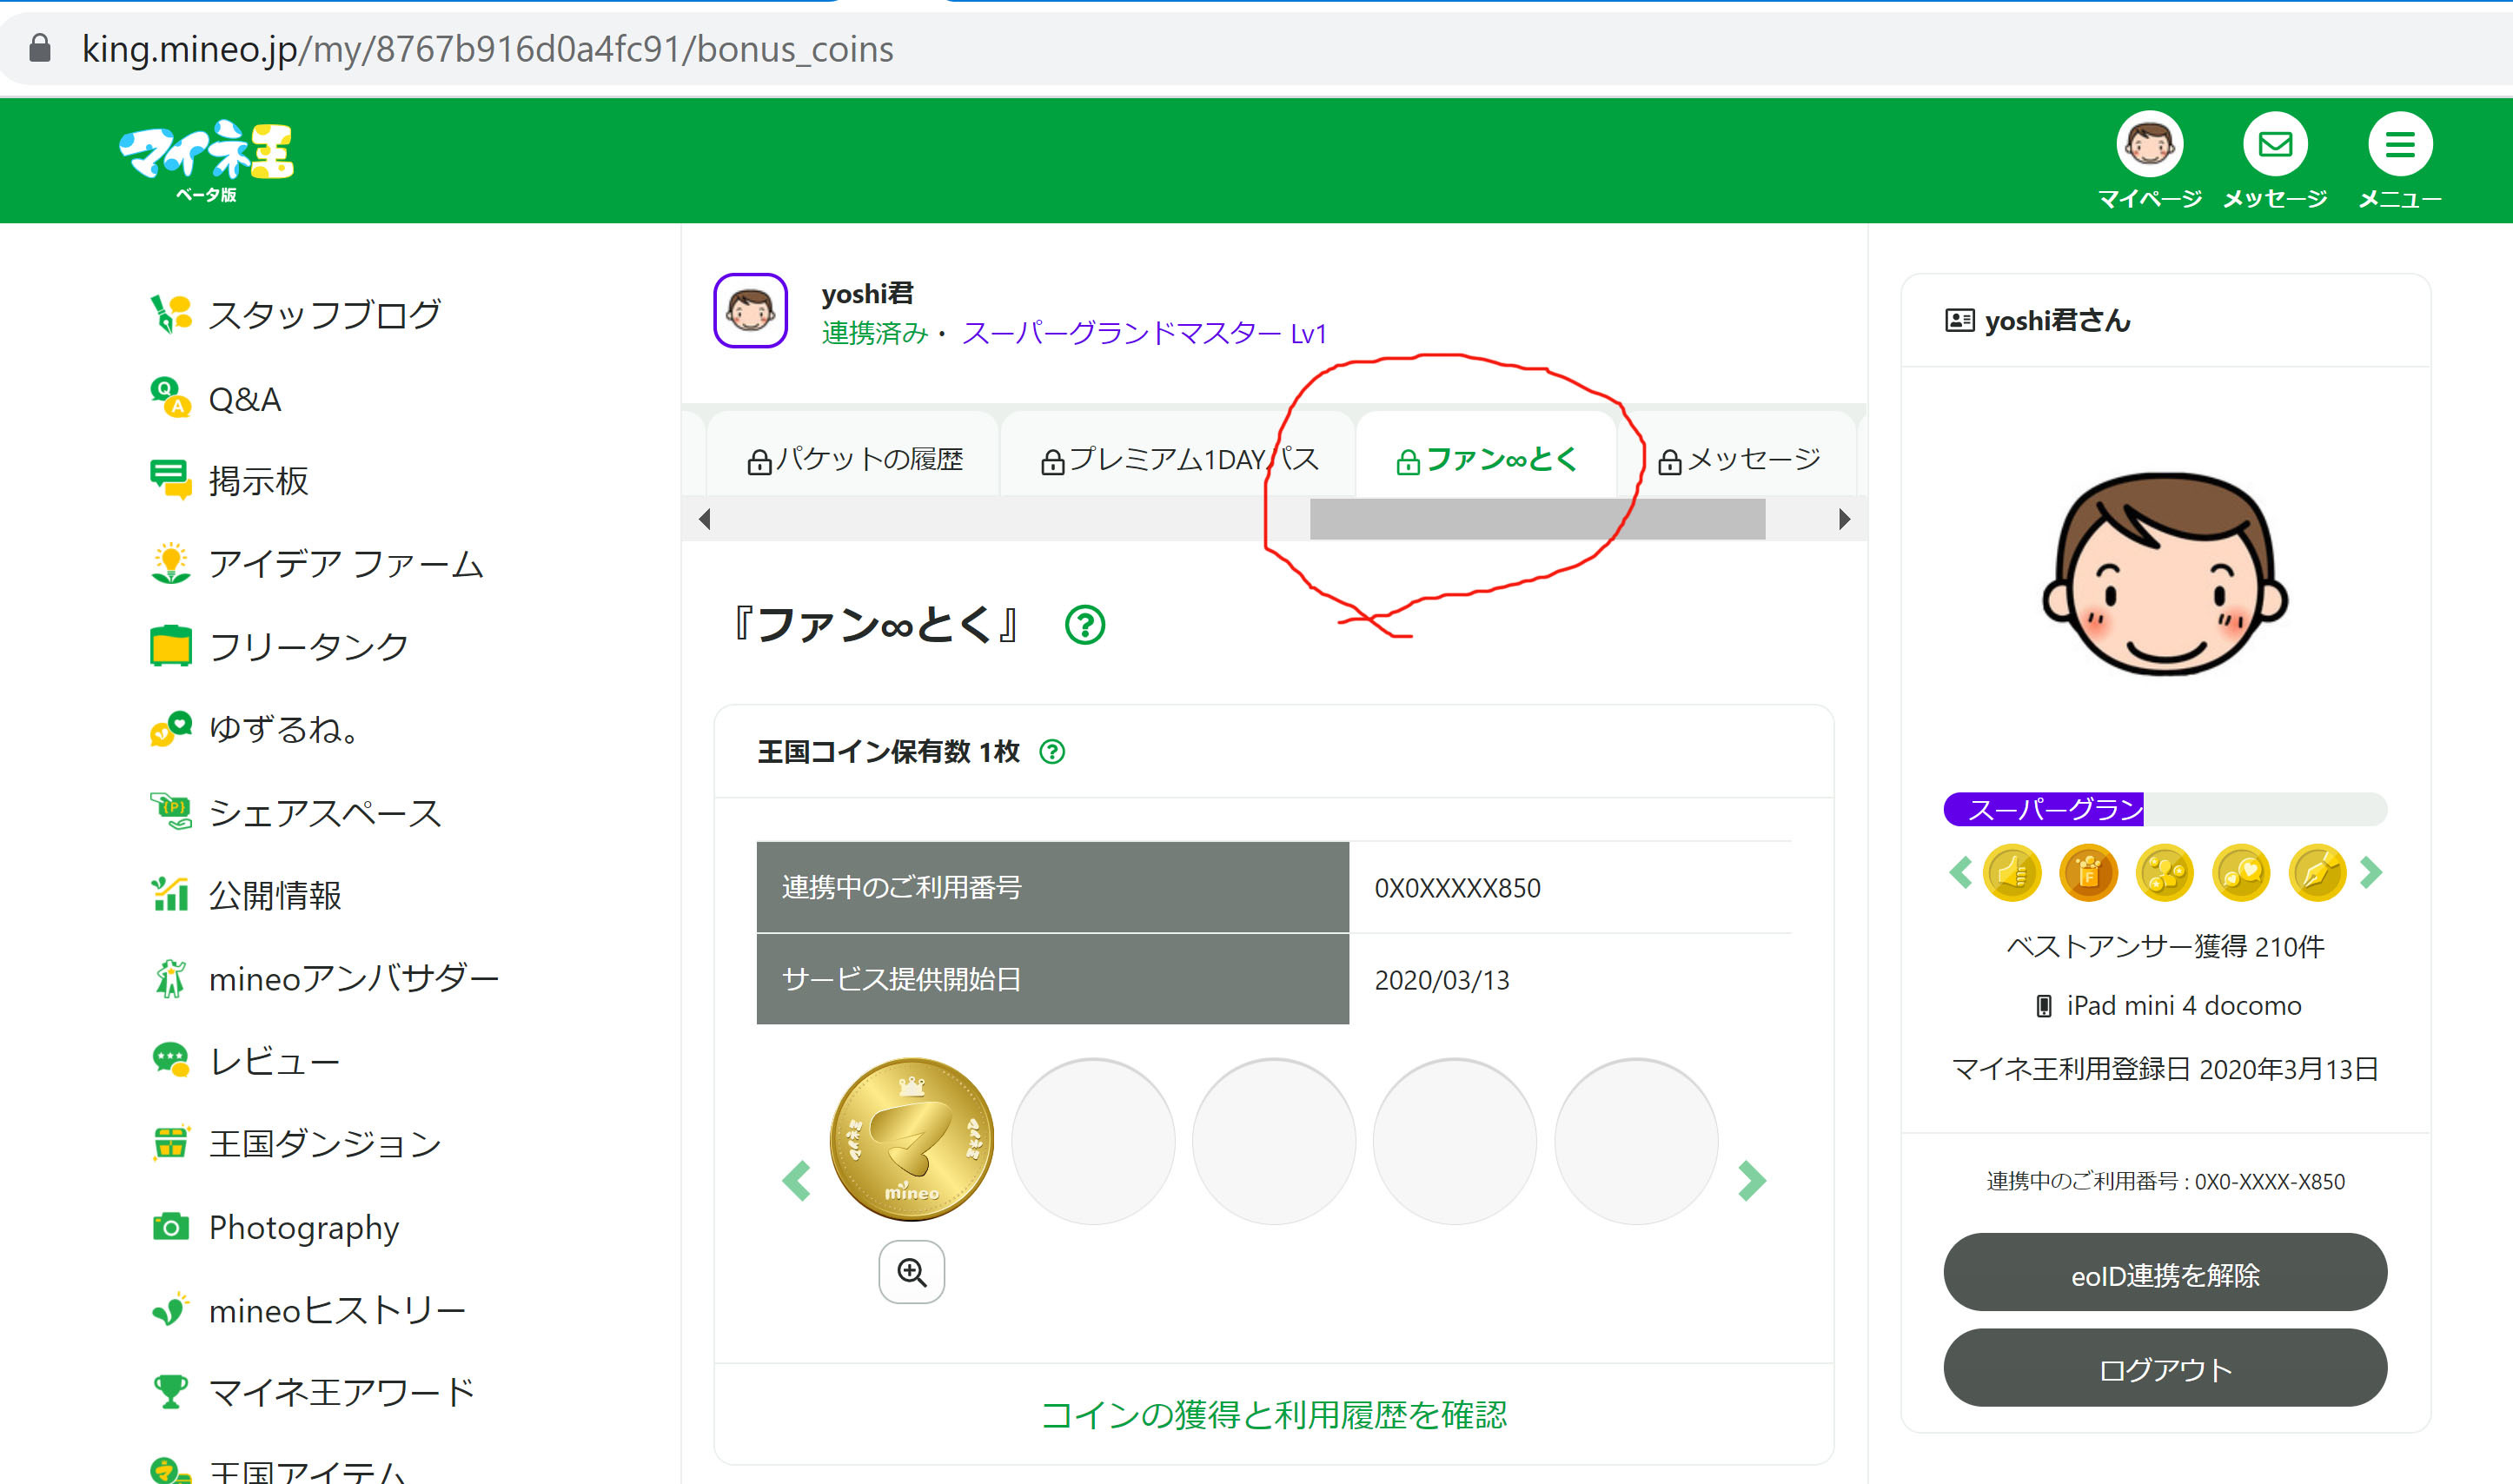Open コインの獲得と利用履歴を確認 link
The height and width of the screenshot is (1484, 2513).
[x=1273, y=1415]
